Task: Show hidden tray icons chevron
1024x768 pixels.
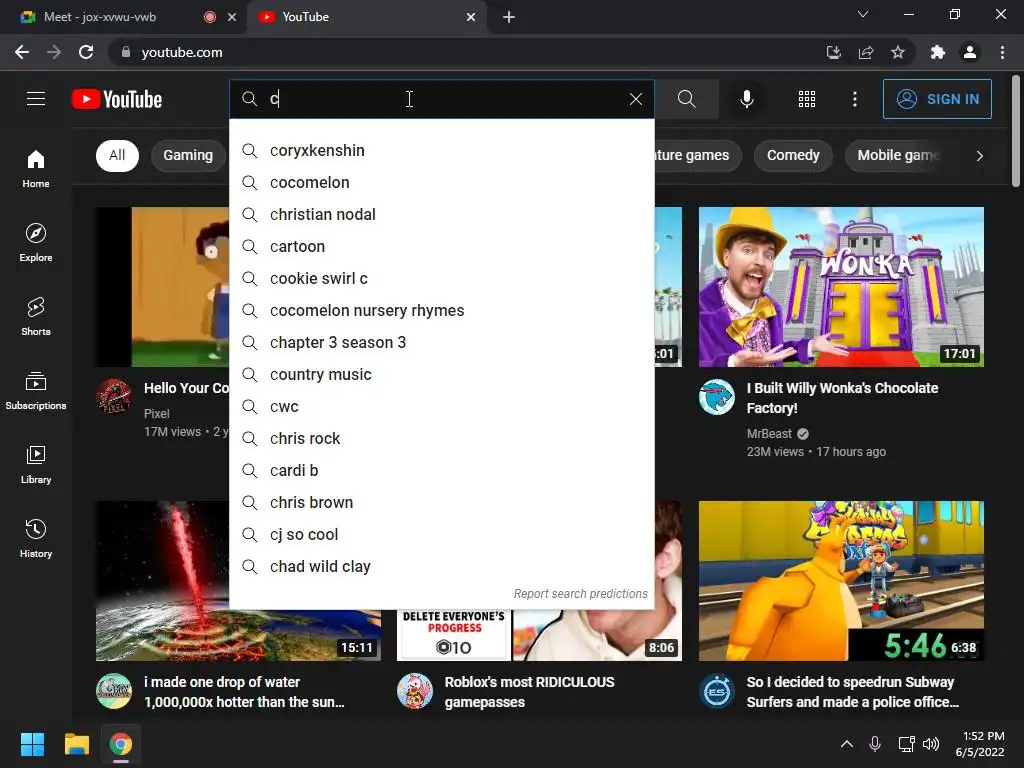Action: (x=846, y=744)
